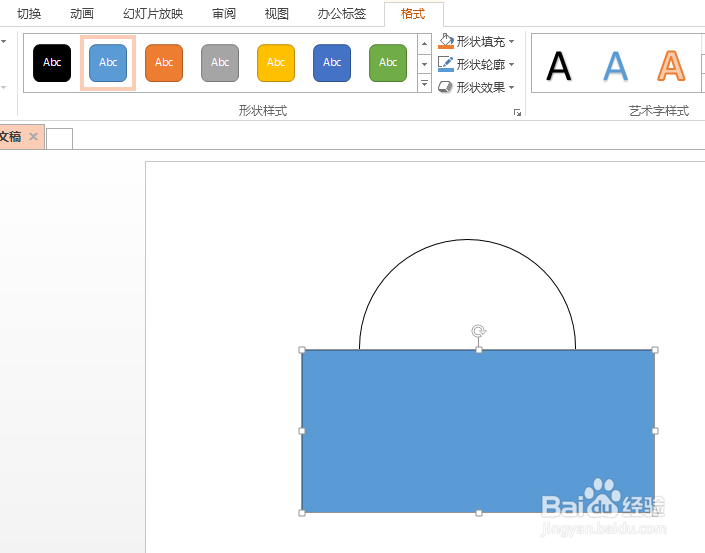The image size is (705, 553).
Task: Click the rectangle's top-right resize handle
Action: coord(655,350)
